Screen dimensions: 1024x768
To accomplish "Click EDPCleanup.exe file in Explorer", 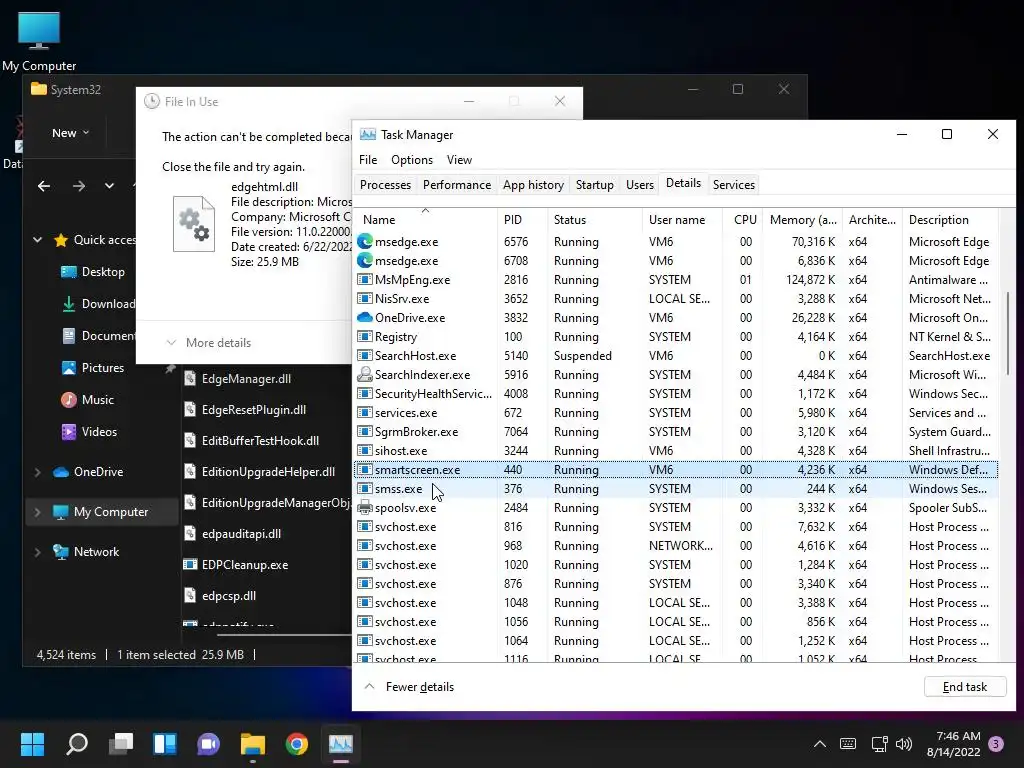I will pos(236,564).
